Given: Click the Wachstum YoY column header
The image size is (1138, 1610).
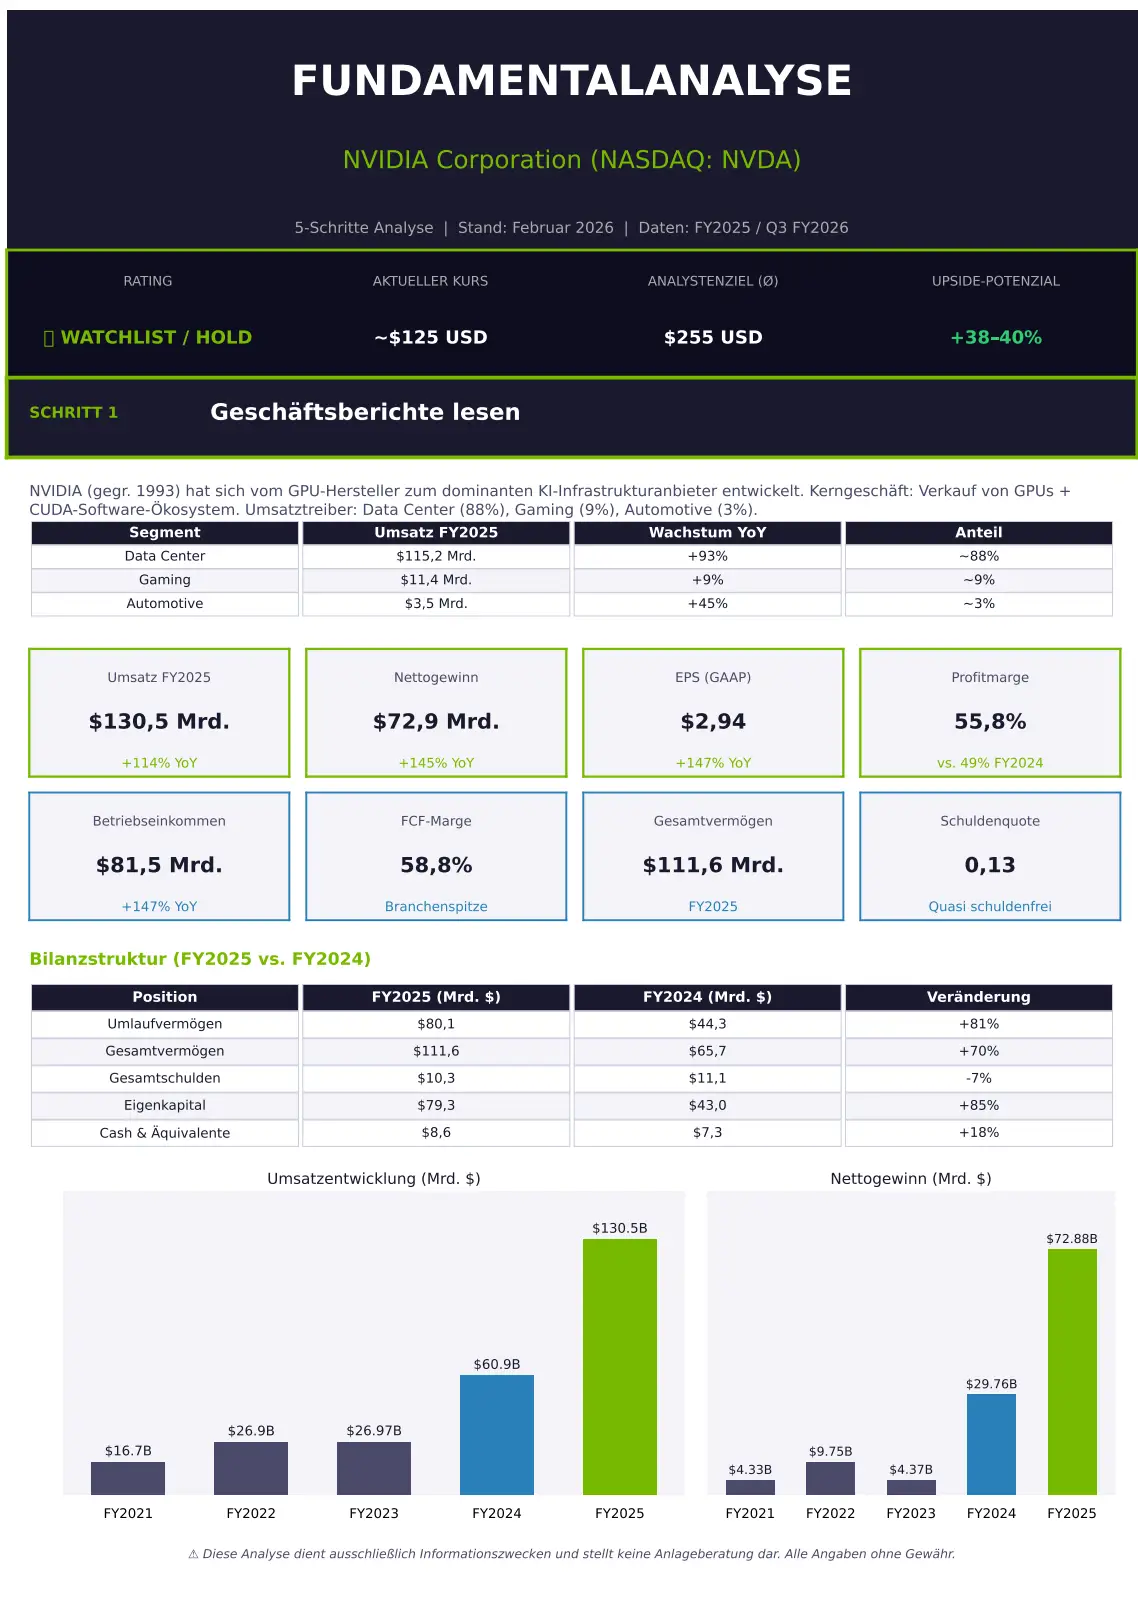Looking at the screenshot, I should pos(707,533).
